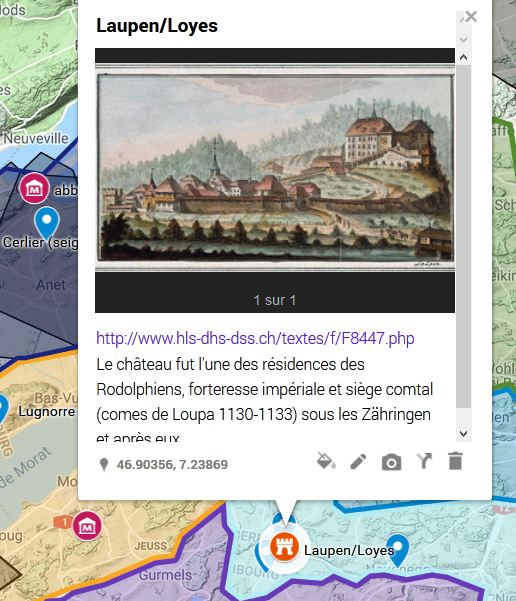Click the pink museum marker near abb
The width and height of the screenshot is (516, 601).
point(35,189)
